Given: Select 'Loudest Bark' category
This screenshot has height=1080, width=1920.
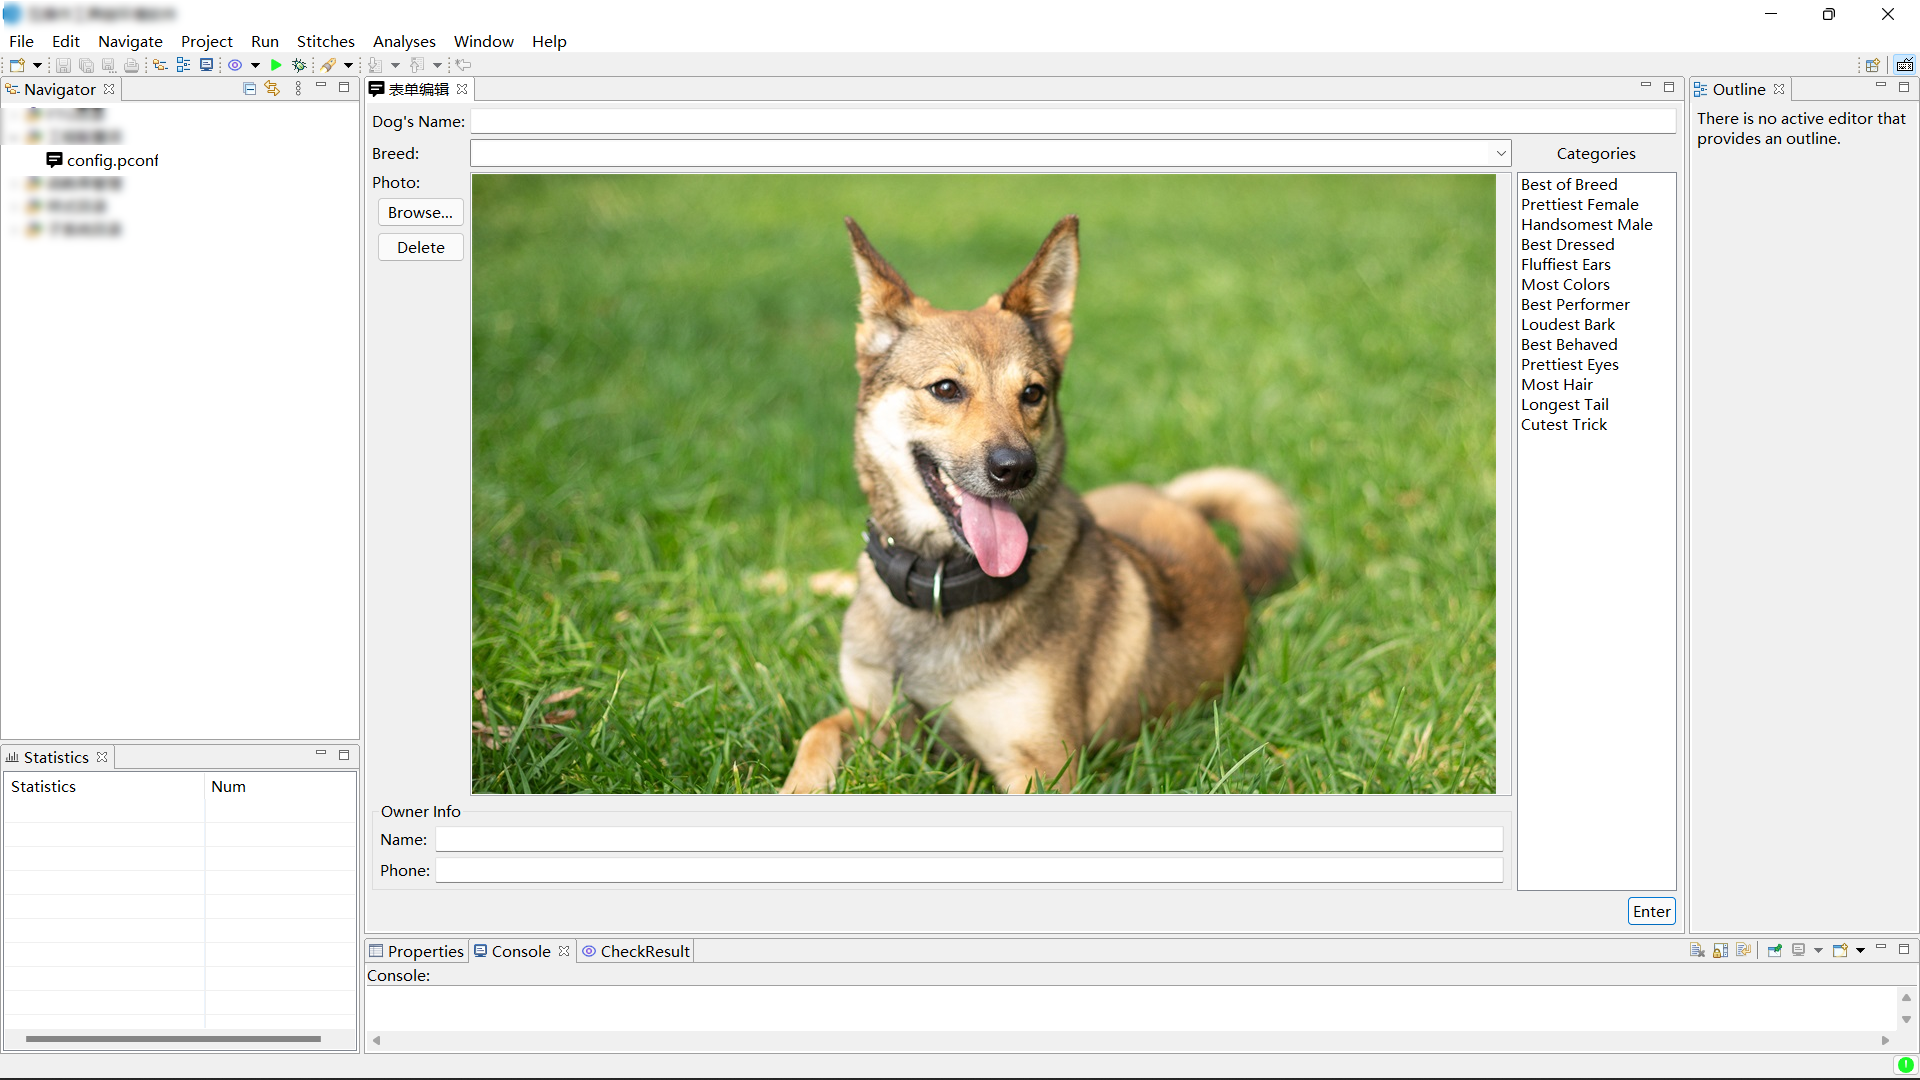Looking at the screenshot, I should pyautogui.click(x=1568, y=324).
